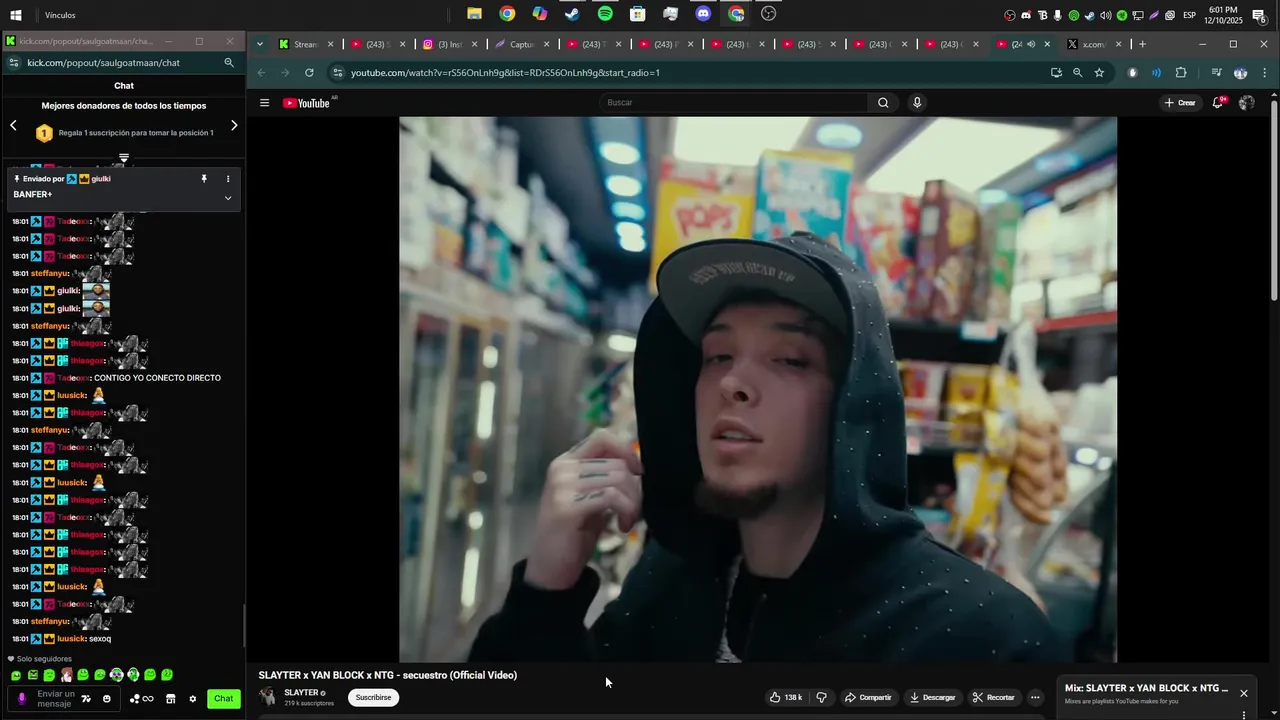Open File Explorer from the taskbar
Viewport: 1280px width, 720px height.
(474, 14)
